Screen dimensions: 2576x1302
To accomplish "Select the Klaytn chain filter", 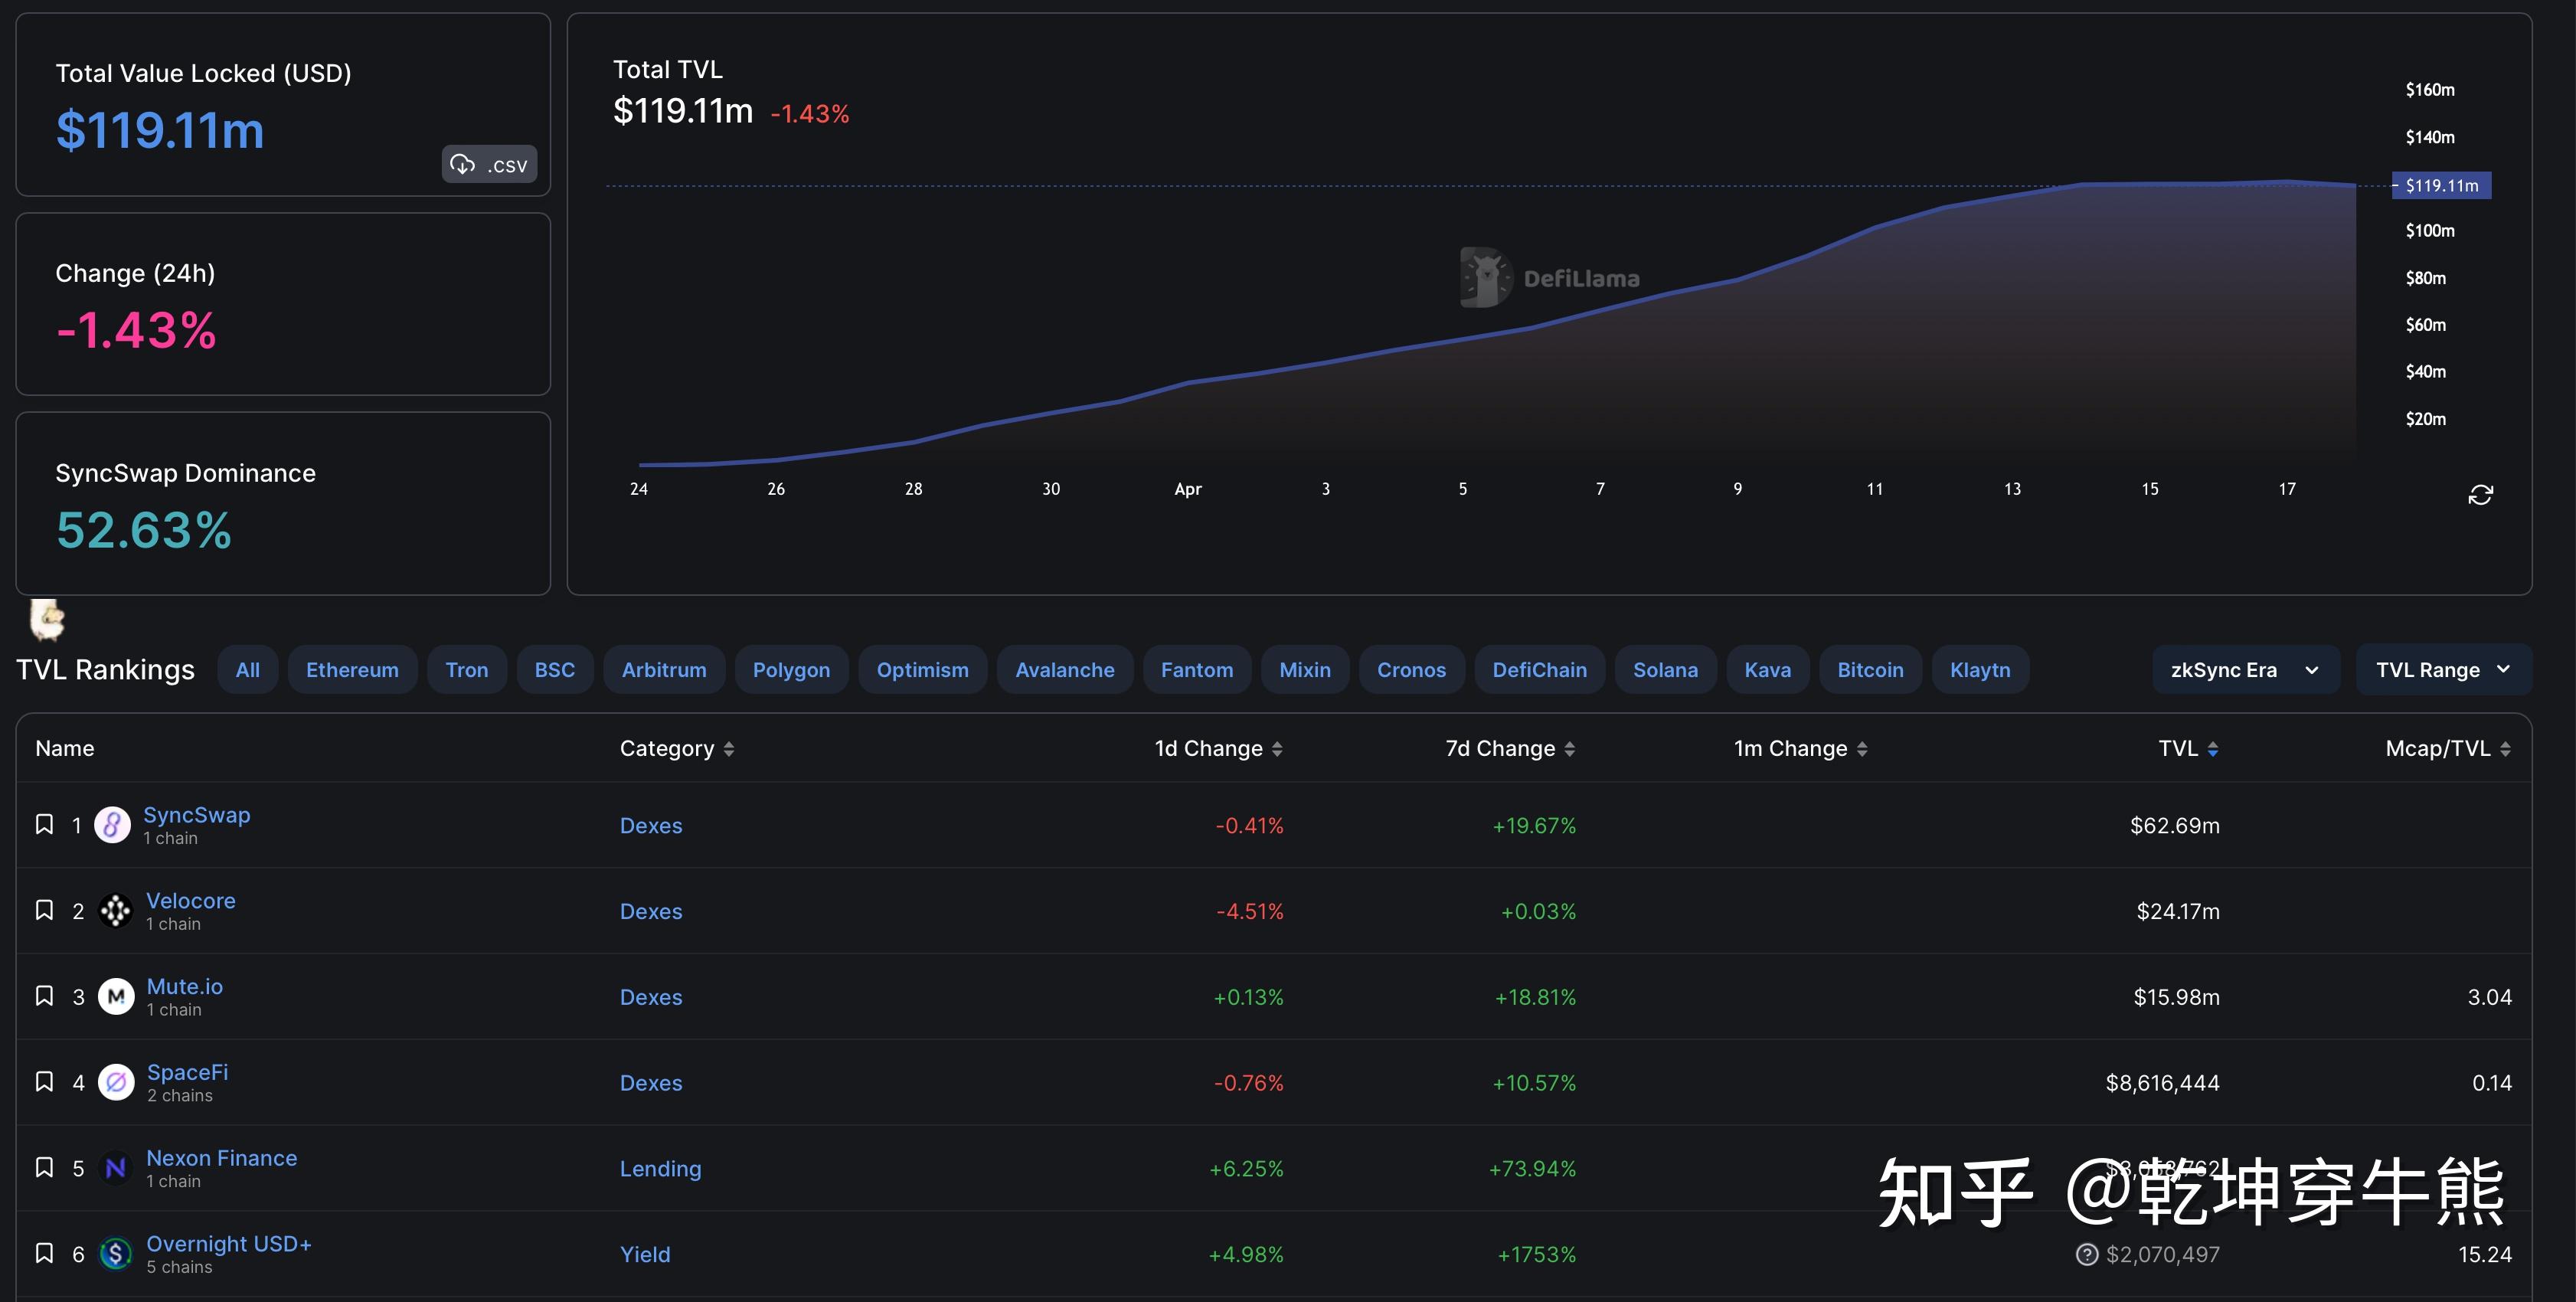I will tap(1980, 670).
